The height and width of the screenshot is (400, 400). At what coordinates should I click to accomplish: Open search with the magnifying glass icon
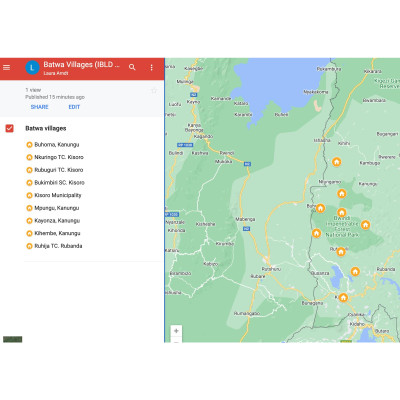132,67
